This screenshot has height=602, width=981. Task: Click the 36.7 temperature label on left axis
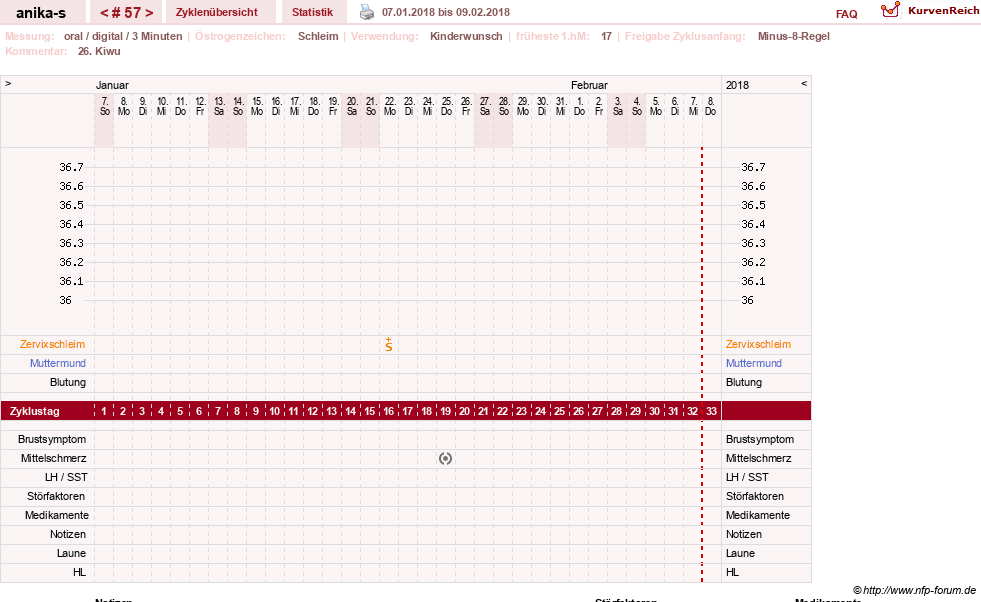click(71, 167)
